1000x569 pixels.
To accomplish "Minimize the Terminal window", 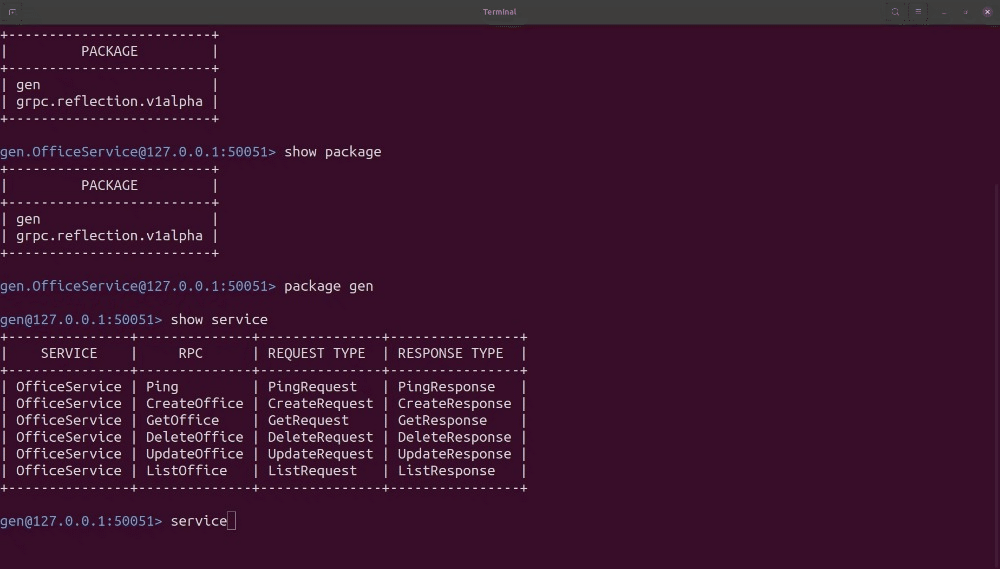I will (943, 12).
